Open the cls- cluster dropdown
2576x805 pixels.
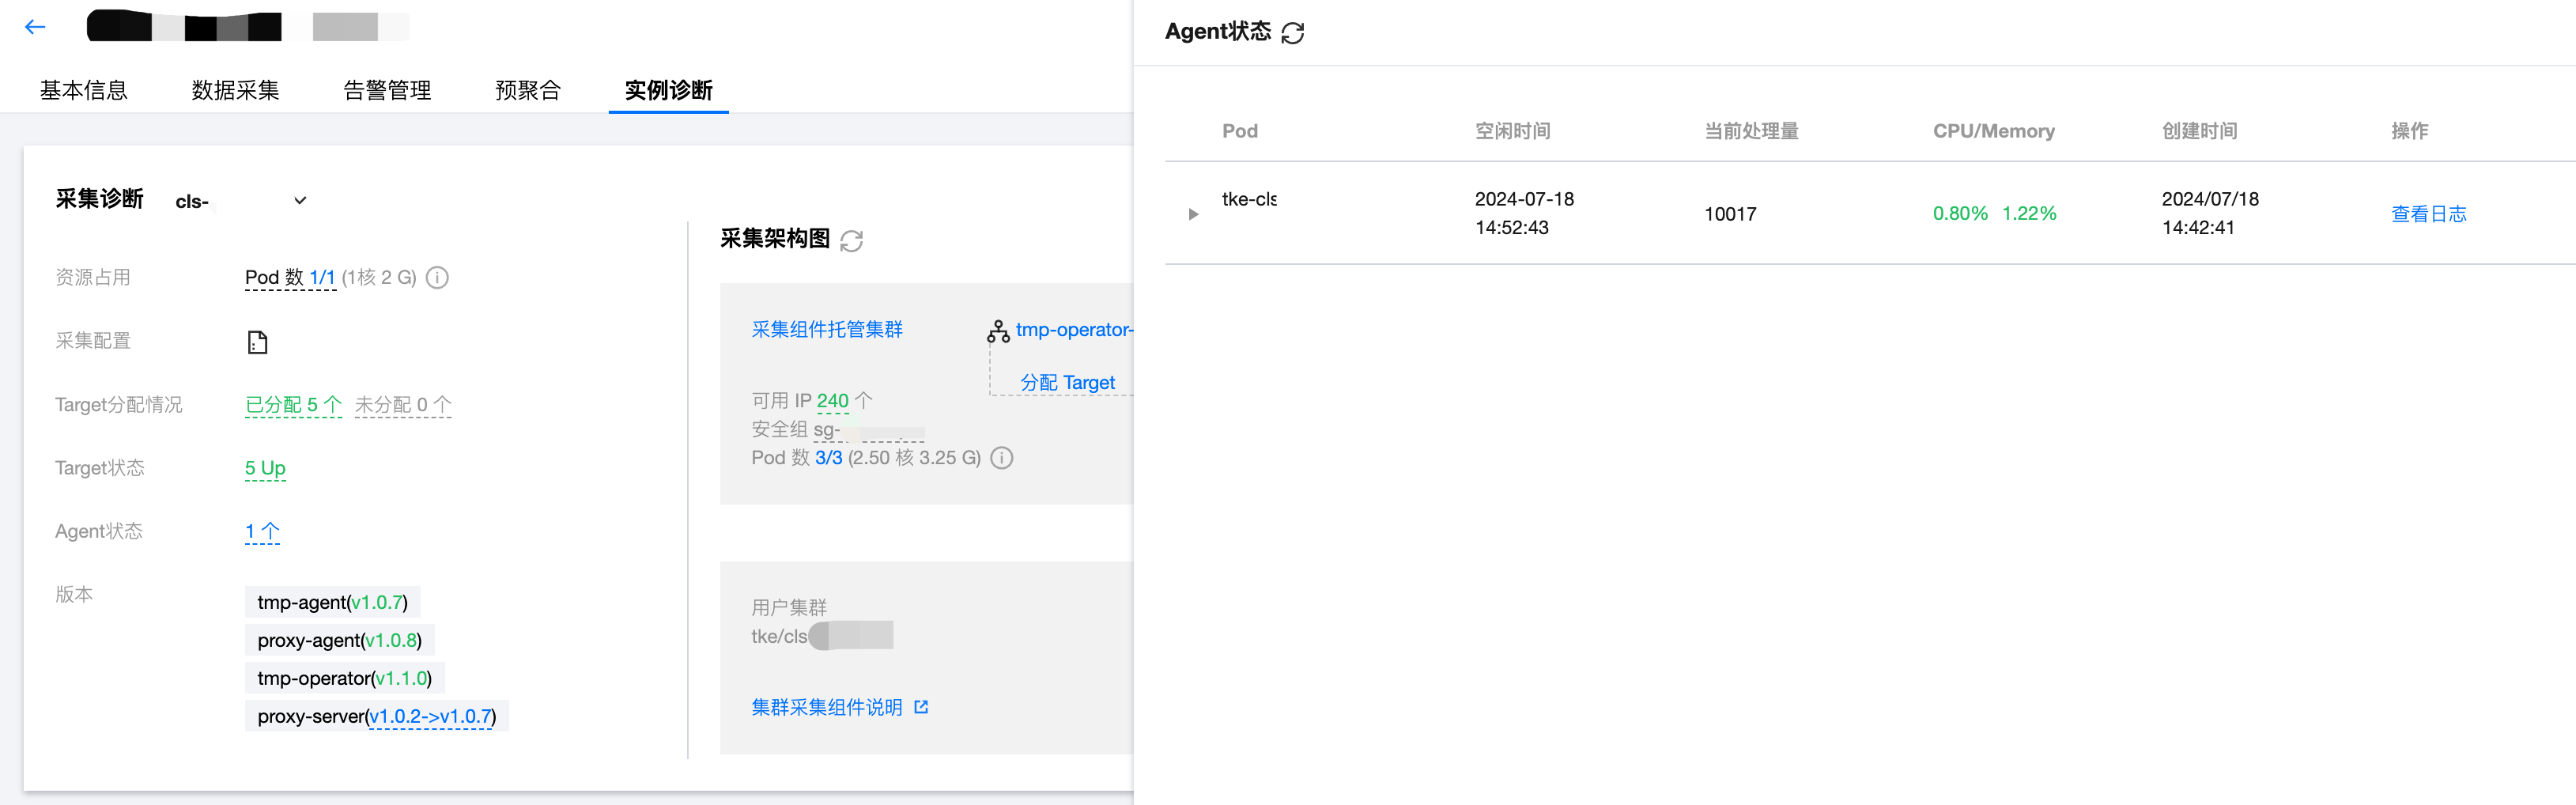[300, 201]
